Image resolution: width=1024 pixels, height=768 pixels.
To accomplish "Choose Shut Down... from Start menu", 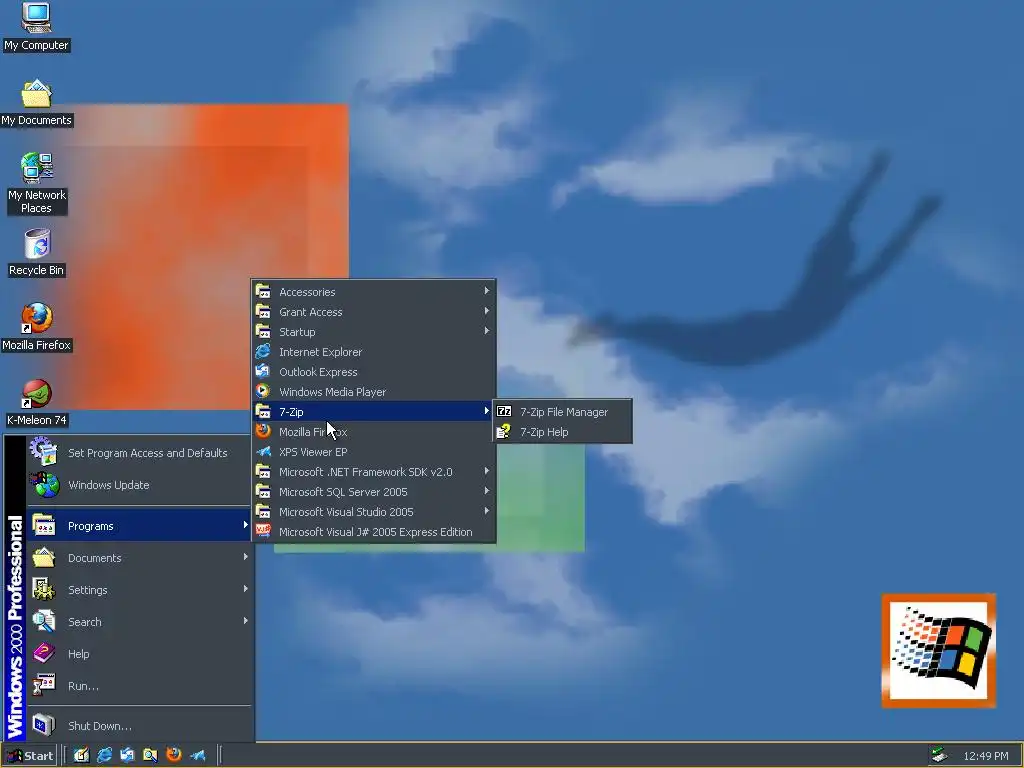I will (138, 726).
